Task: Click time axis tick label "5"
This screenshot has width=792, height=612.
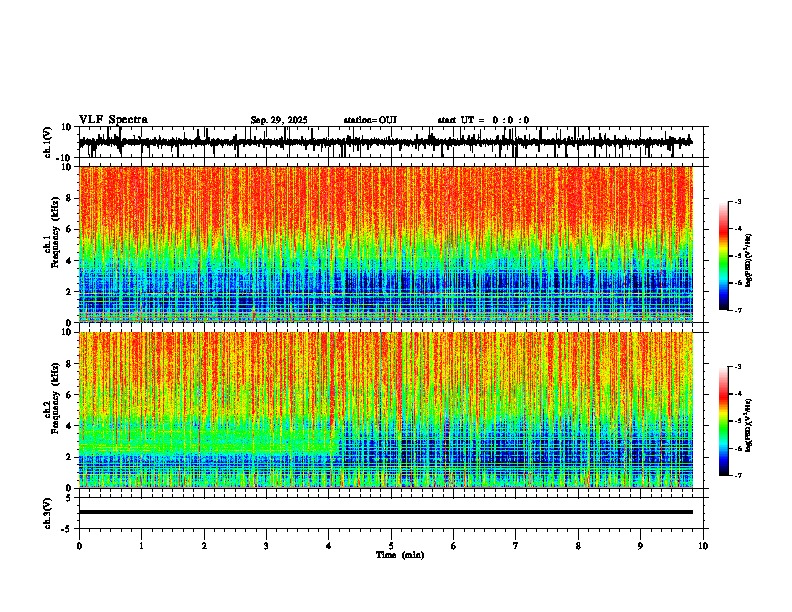Action: [x=391, y=546]
